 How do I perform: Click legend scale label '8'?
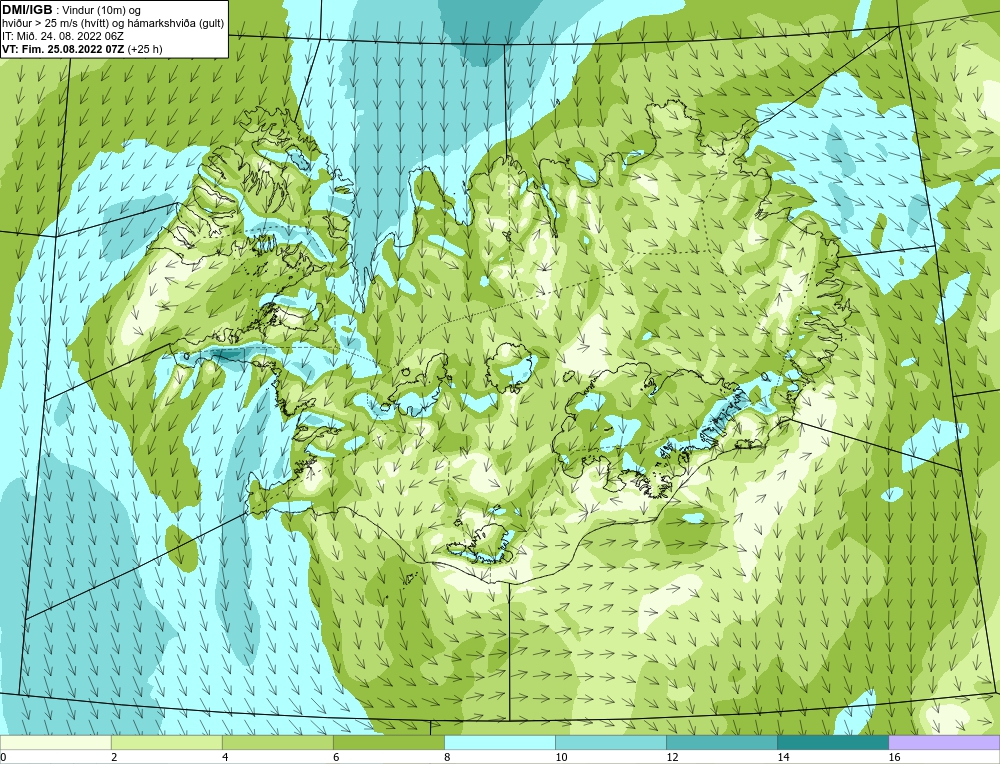pyautogui.click(x=447, y=757)
